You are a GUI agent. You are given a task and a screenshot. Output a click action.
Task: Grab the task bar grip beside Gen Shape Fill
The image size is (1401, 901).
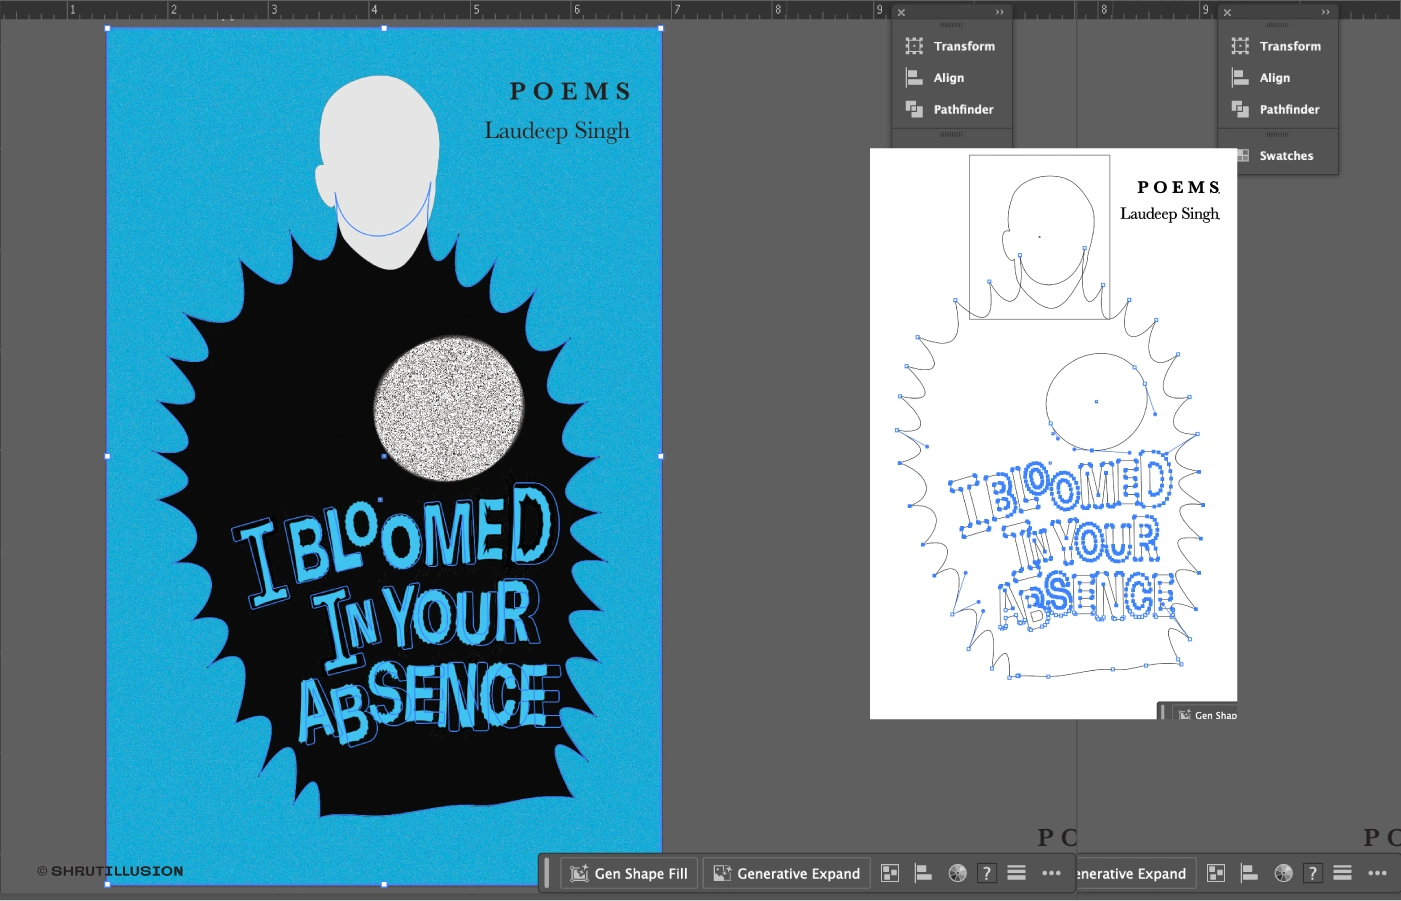point(547,874)
